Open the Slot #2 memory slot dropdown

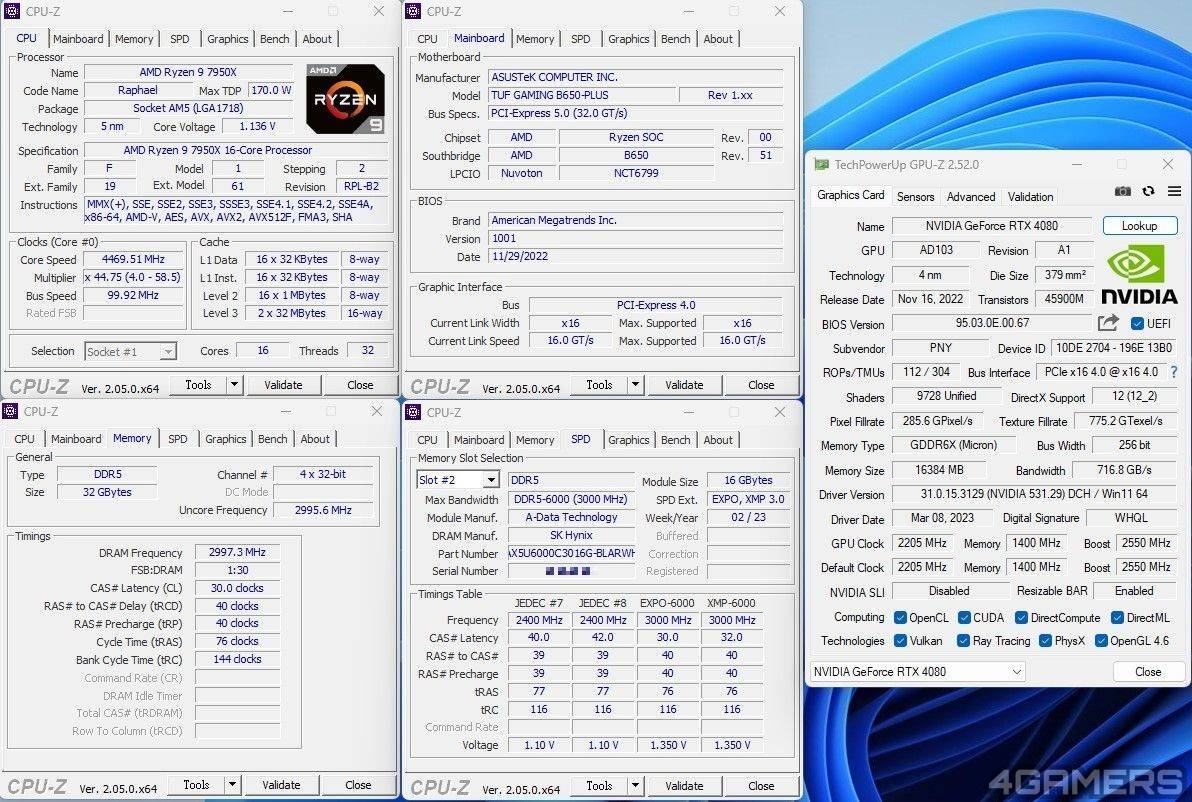point(490,481)
